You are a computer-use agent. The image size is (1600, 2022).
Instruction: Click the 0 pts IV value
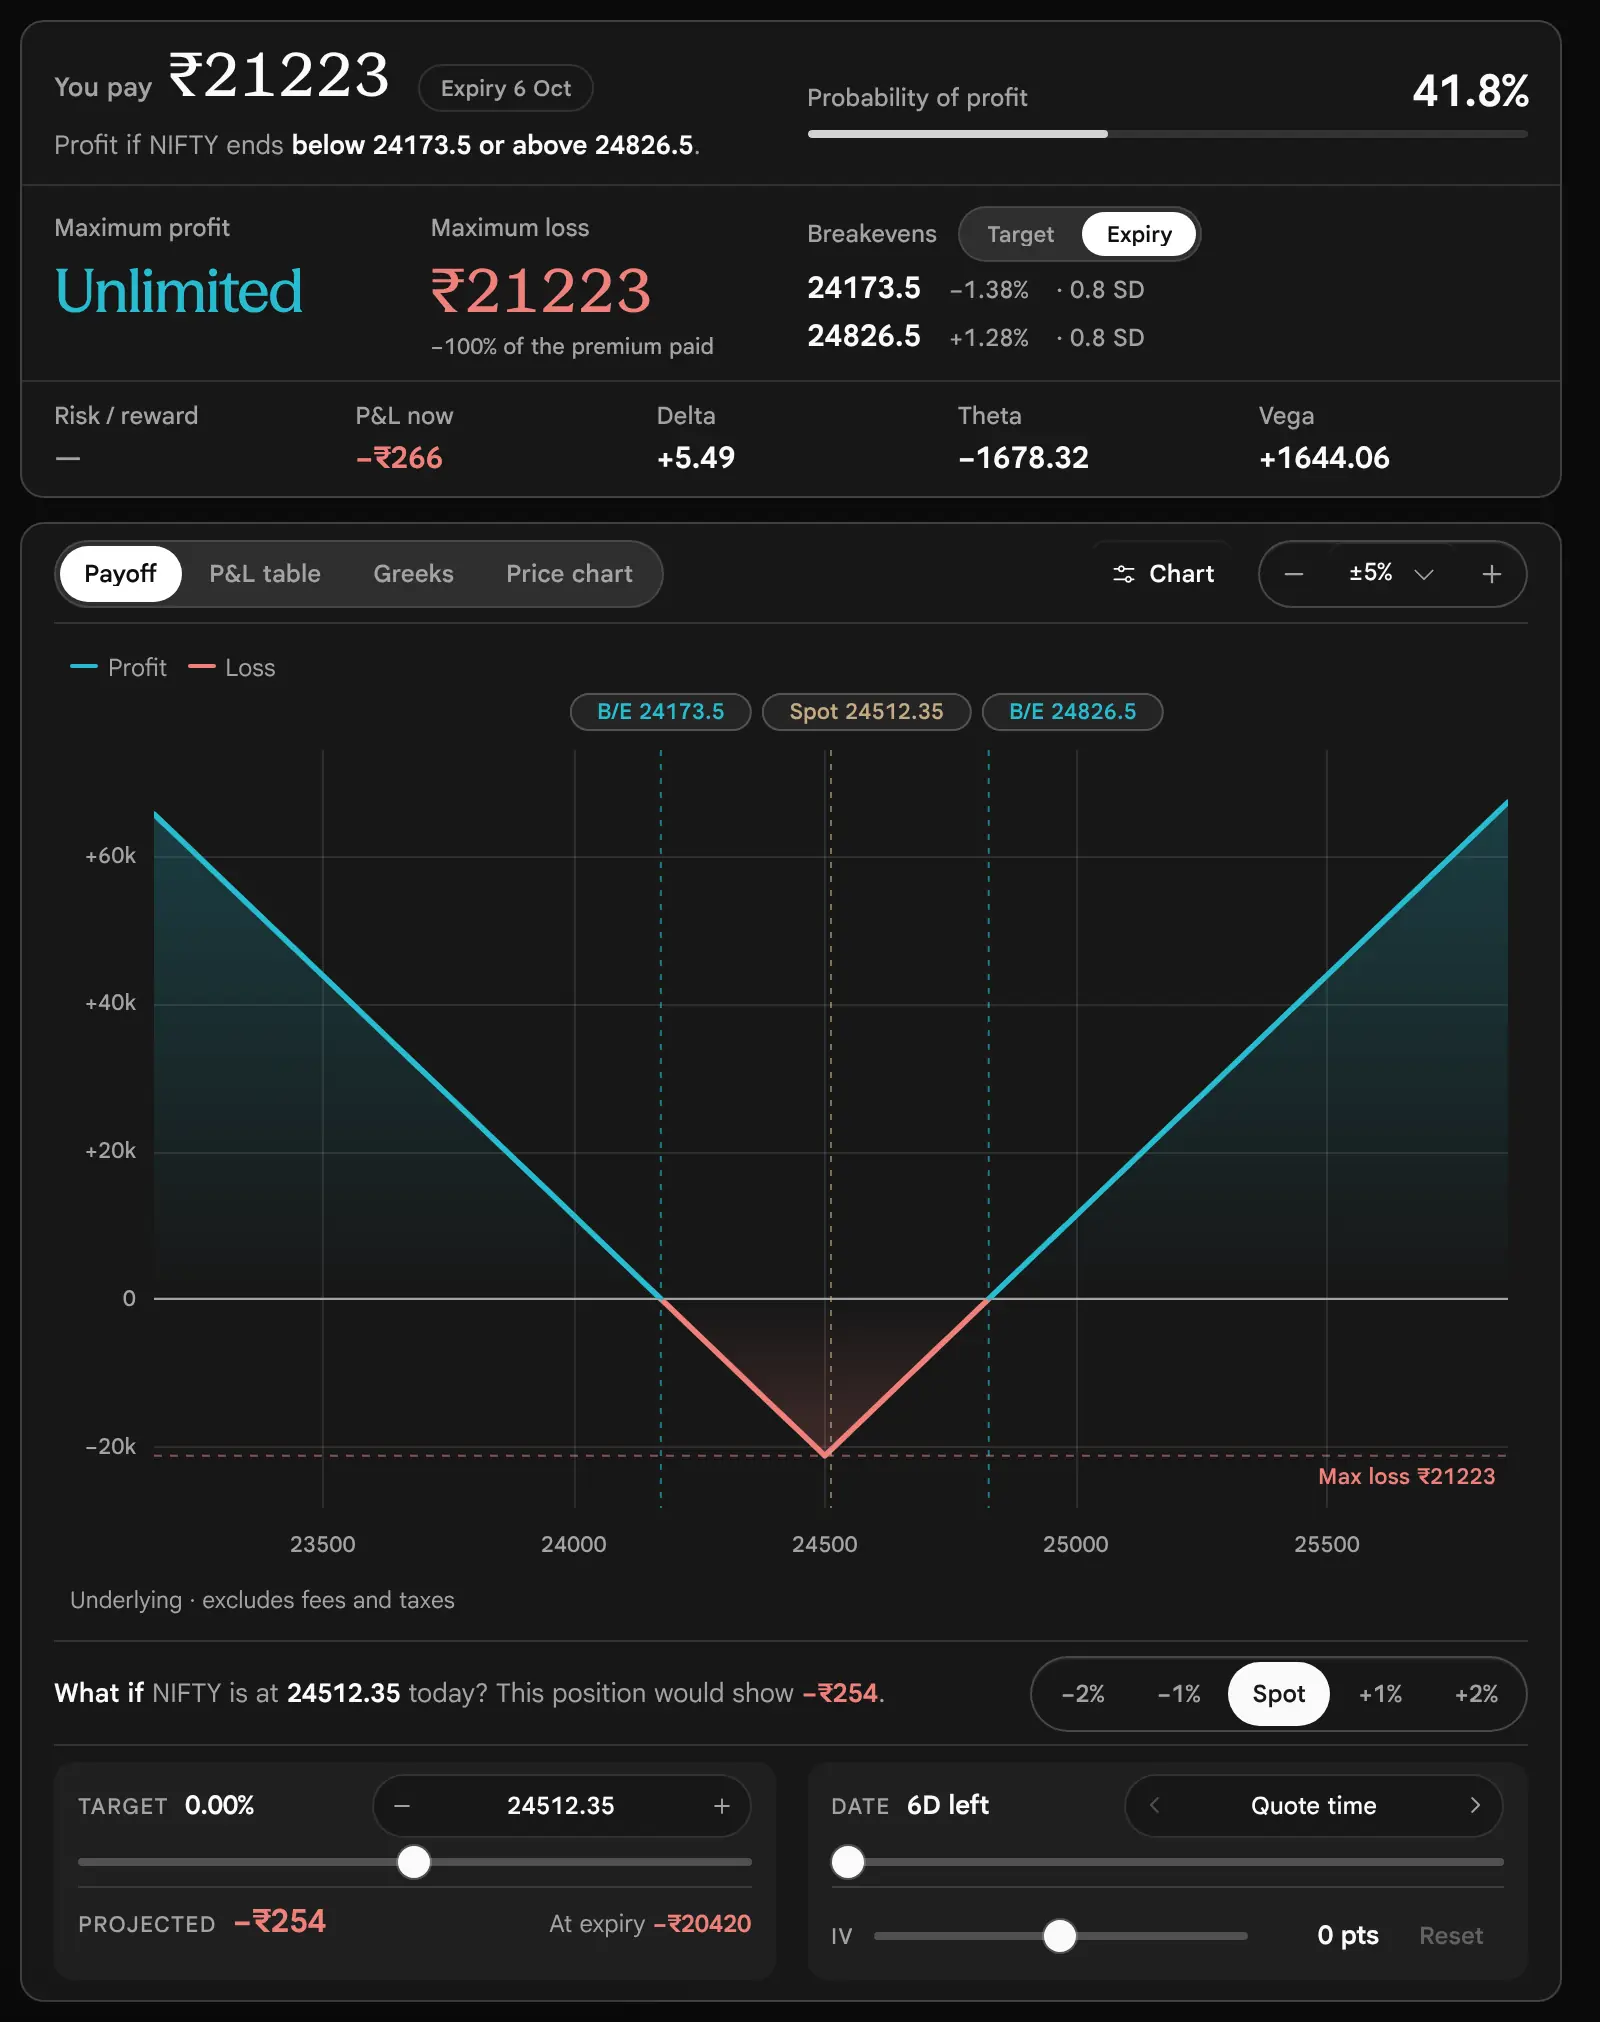click(1348, 1936)
